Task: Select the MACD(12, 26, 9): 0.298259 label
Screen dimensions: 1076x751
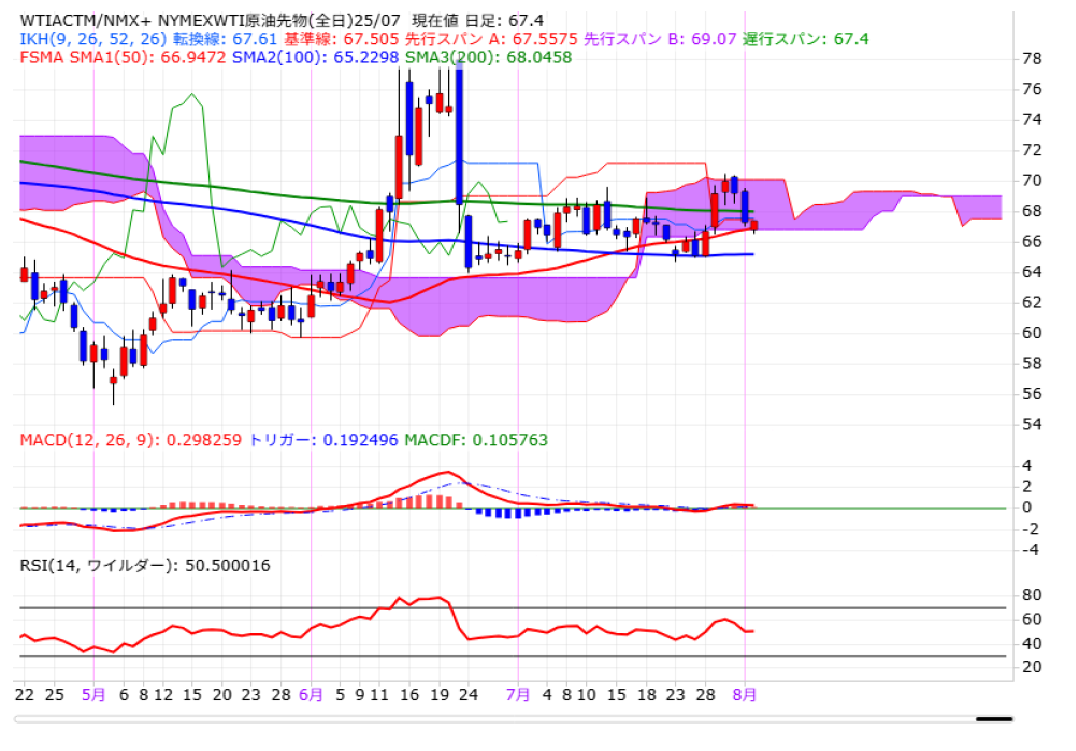Action: (x=130, y=440)
